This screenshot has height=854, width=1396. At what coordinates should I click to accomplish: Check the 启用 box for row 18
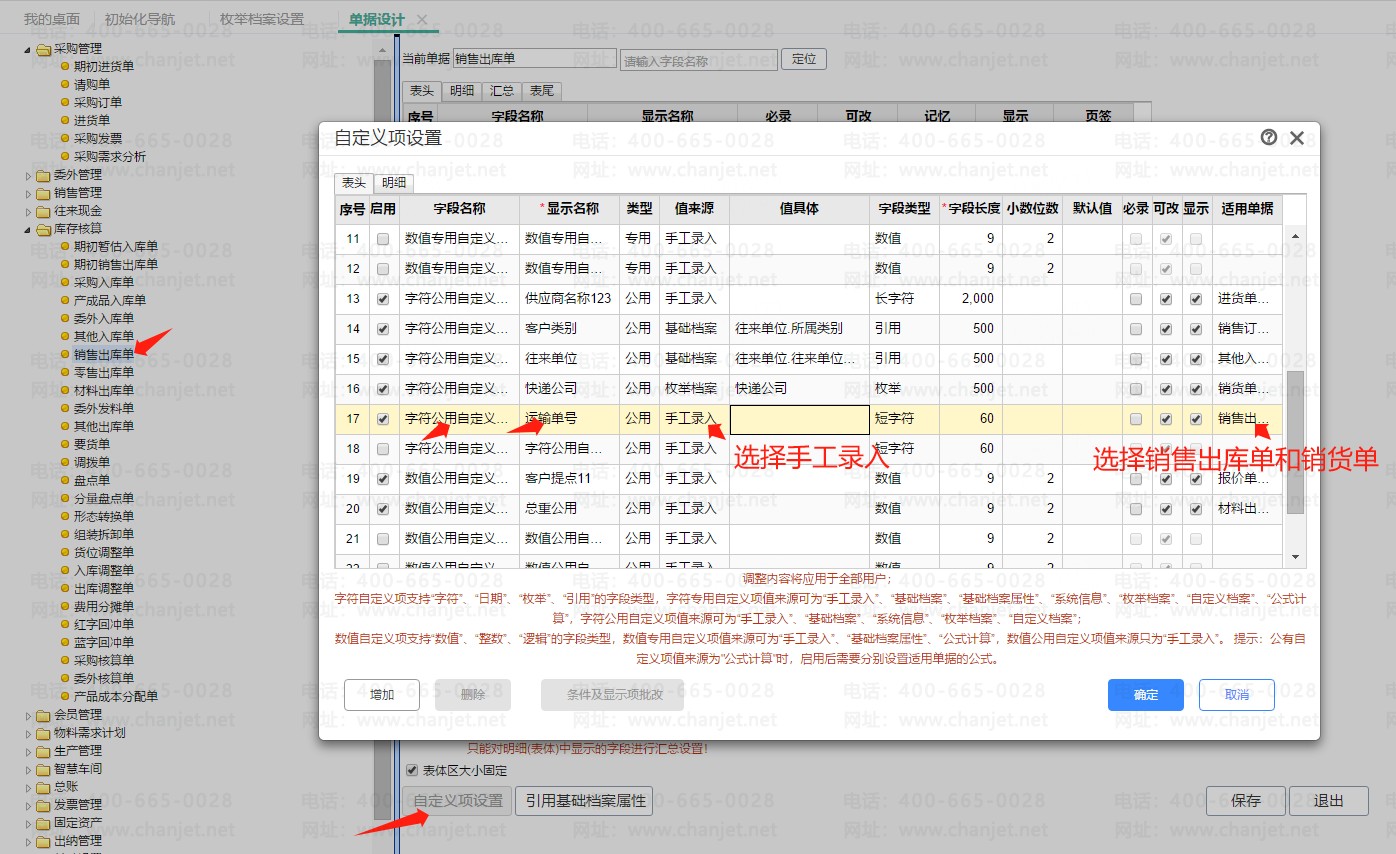[382, 449]
